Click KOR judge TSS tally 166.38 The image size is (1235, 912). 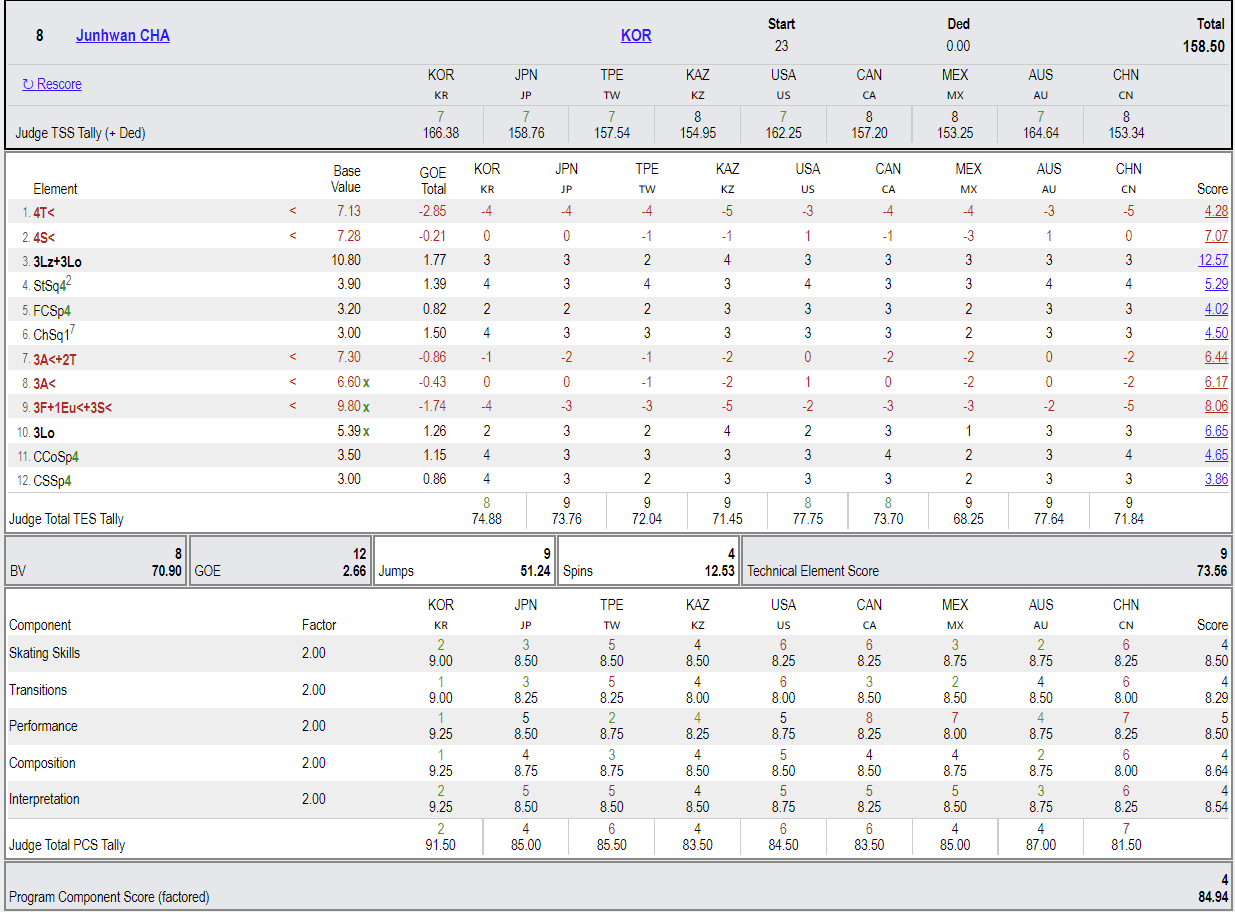coord(441,132)
